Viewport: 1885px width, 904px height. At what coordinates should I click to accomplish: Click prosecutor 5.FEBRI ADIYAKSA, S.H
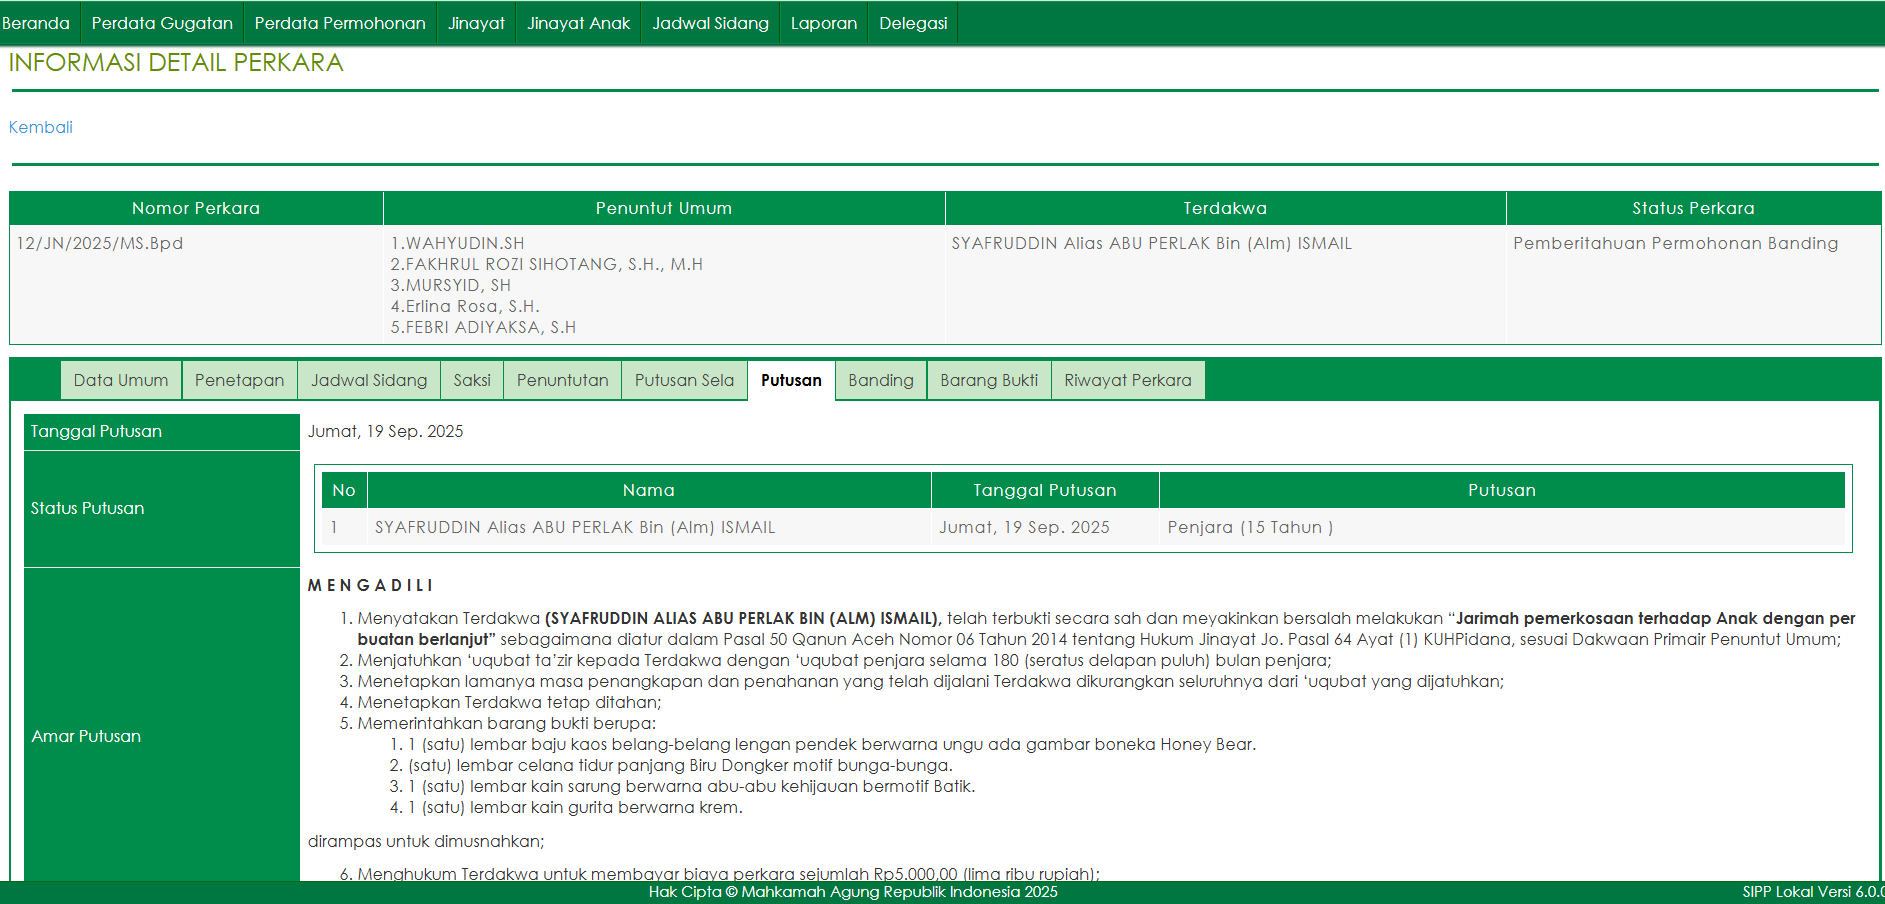click(483, 327)
